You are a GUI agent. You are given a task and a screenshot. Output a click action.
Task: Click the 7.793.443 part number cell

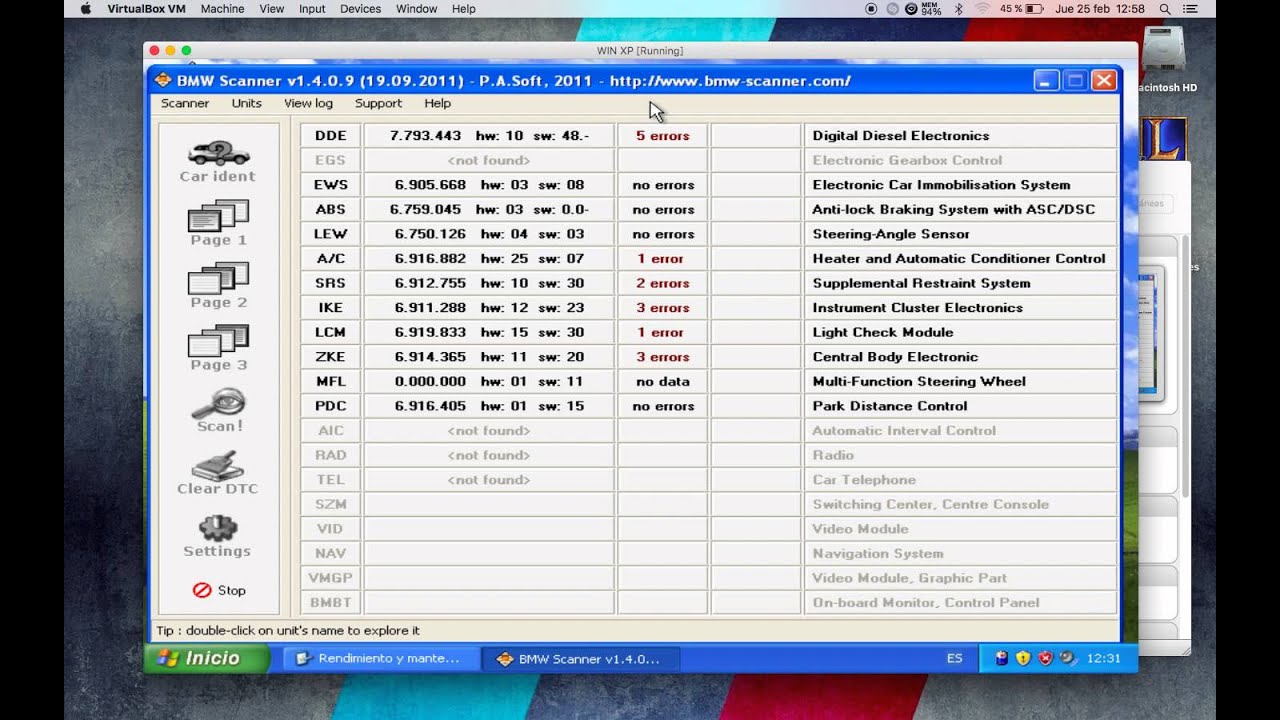pyautogui.click(x=489, y=136)
